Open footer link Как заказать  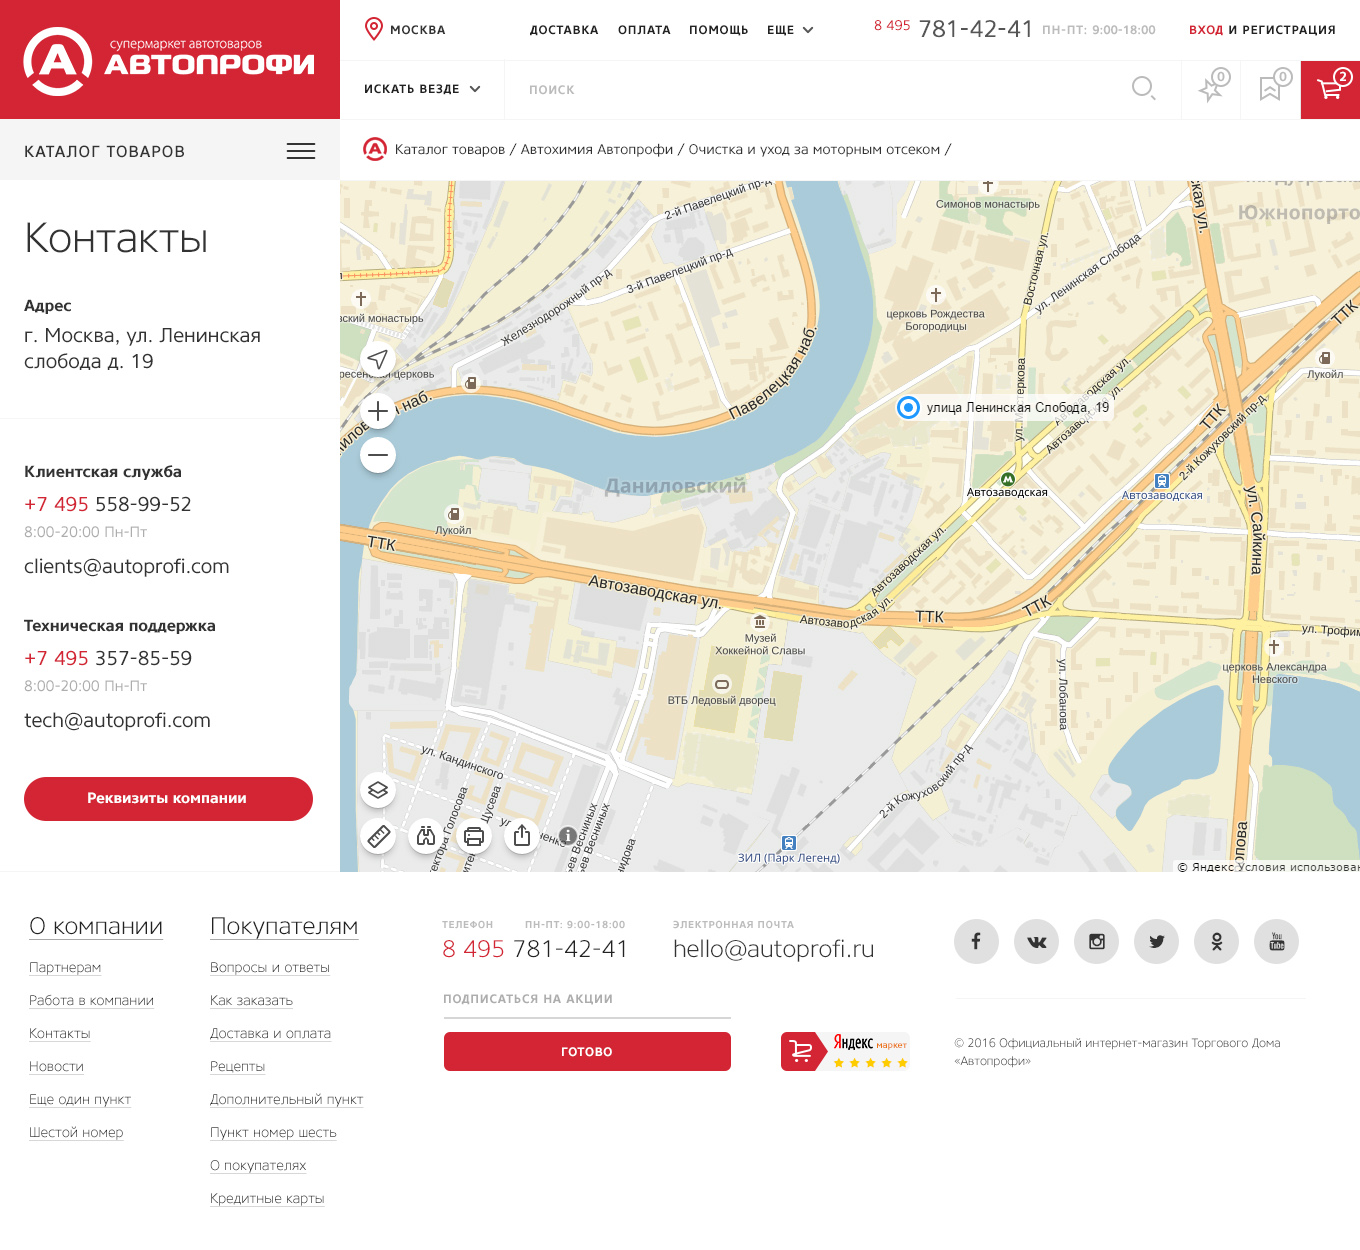pos(251,1000)
